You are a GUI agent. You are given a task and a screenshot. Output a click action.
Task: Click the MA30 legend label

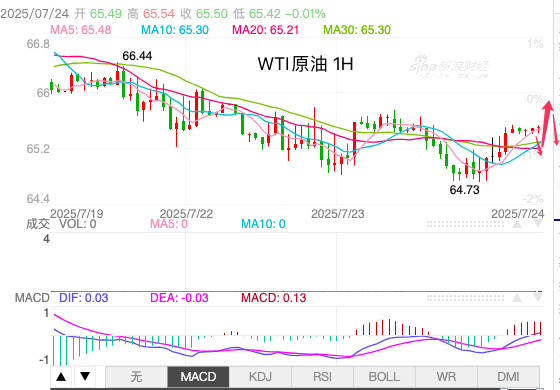(357, 30)
